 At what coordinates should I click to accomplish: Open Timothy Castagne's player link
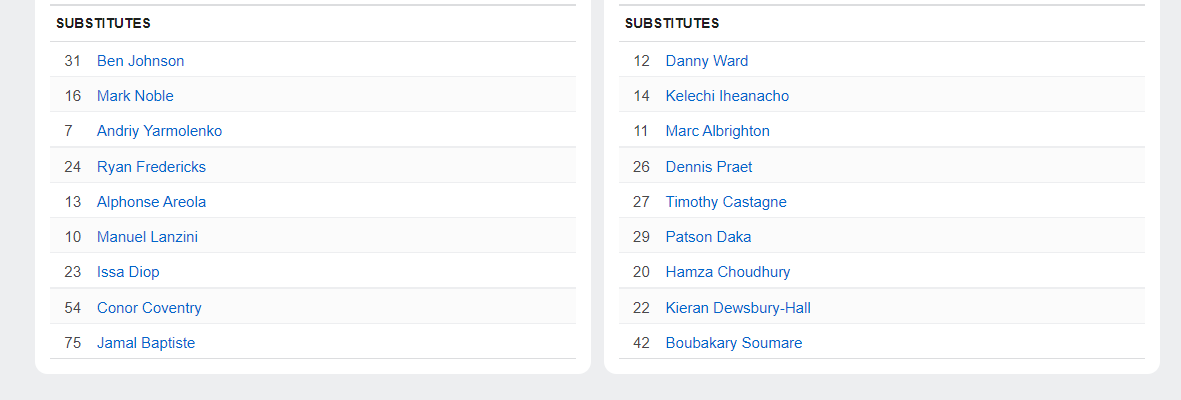pyautogui.click(x=726, y=202)
